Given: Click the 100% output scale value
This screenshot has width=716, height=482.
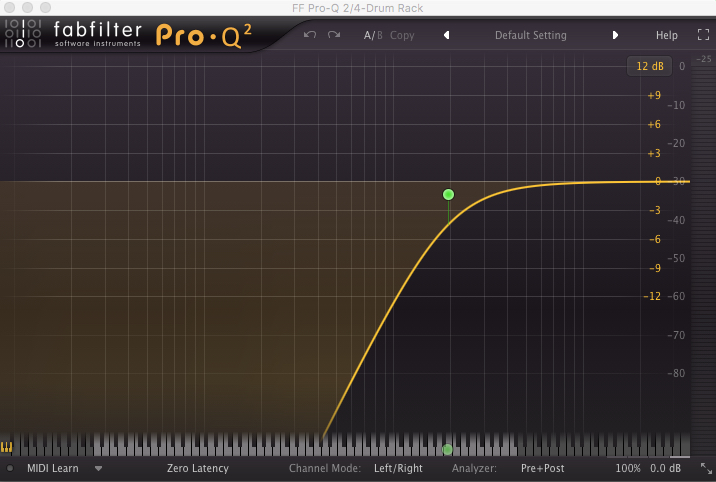Looking at the screenshot, I should pyautogui.click(x=628, y=468).
